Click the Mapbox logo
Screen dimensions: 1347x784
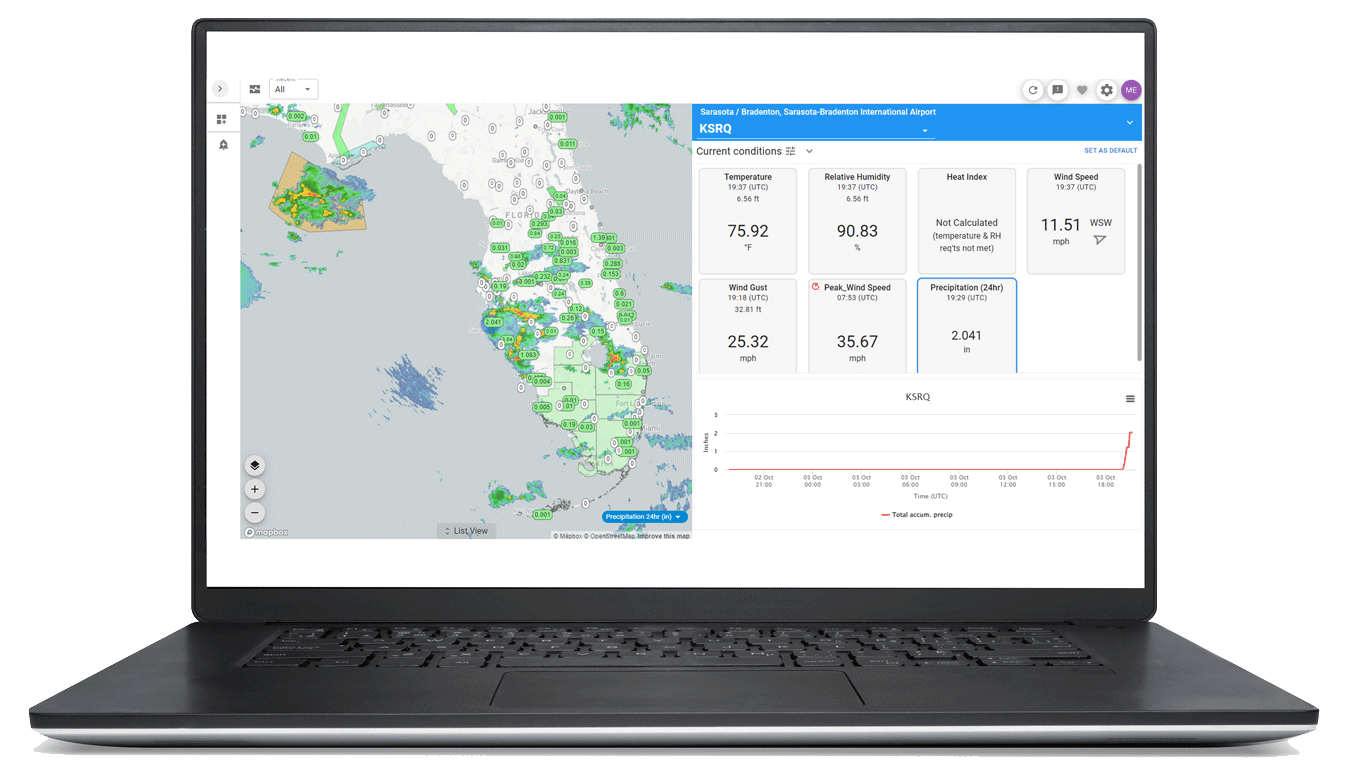point(266,532)
